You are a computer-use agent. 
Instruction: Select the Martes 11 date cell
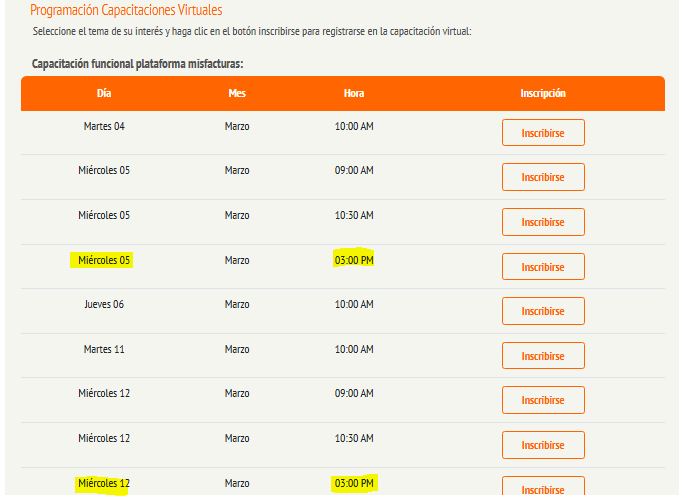[104, 349]
